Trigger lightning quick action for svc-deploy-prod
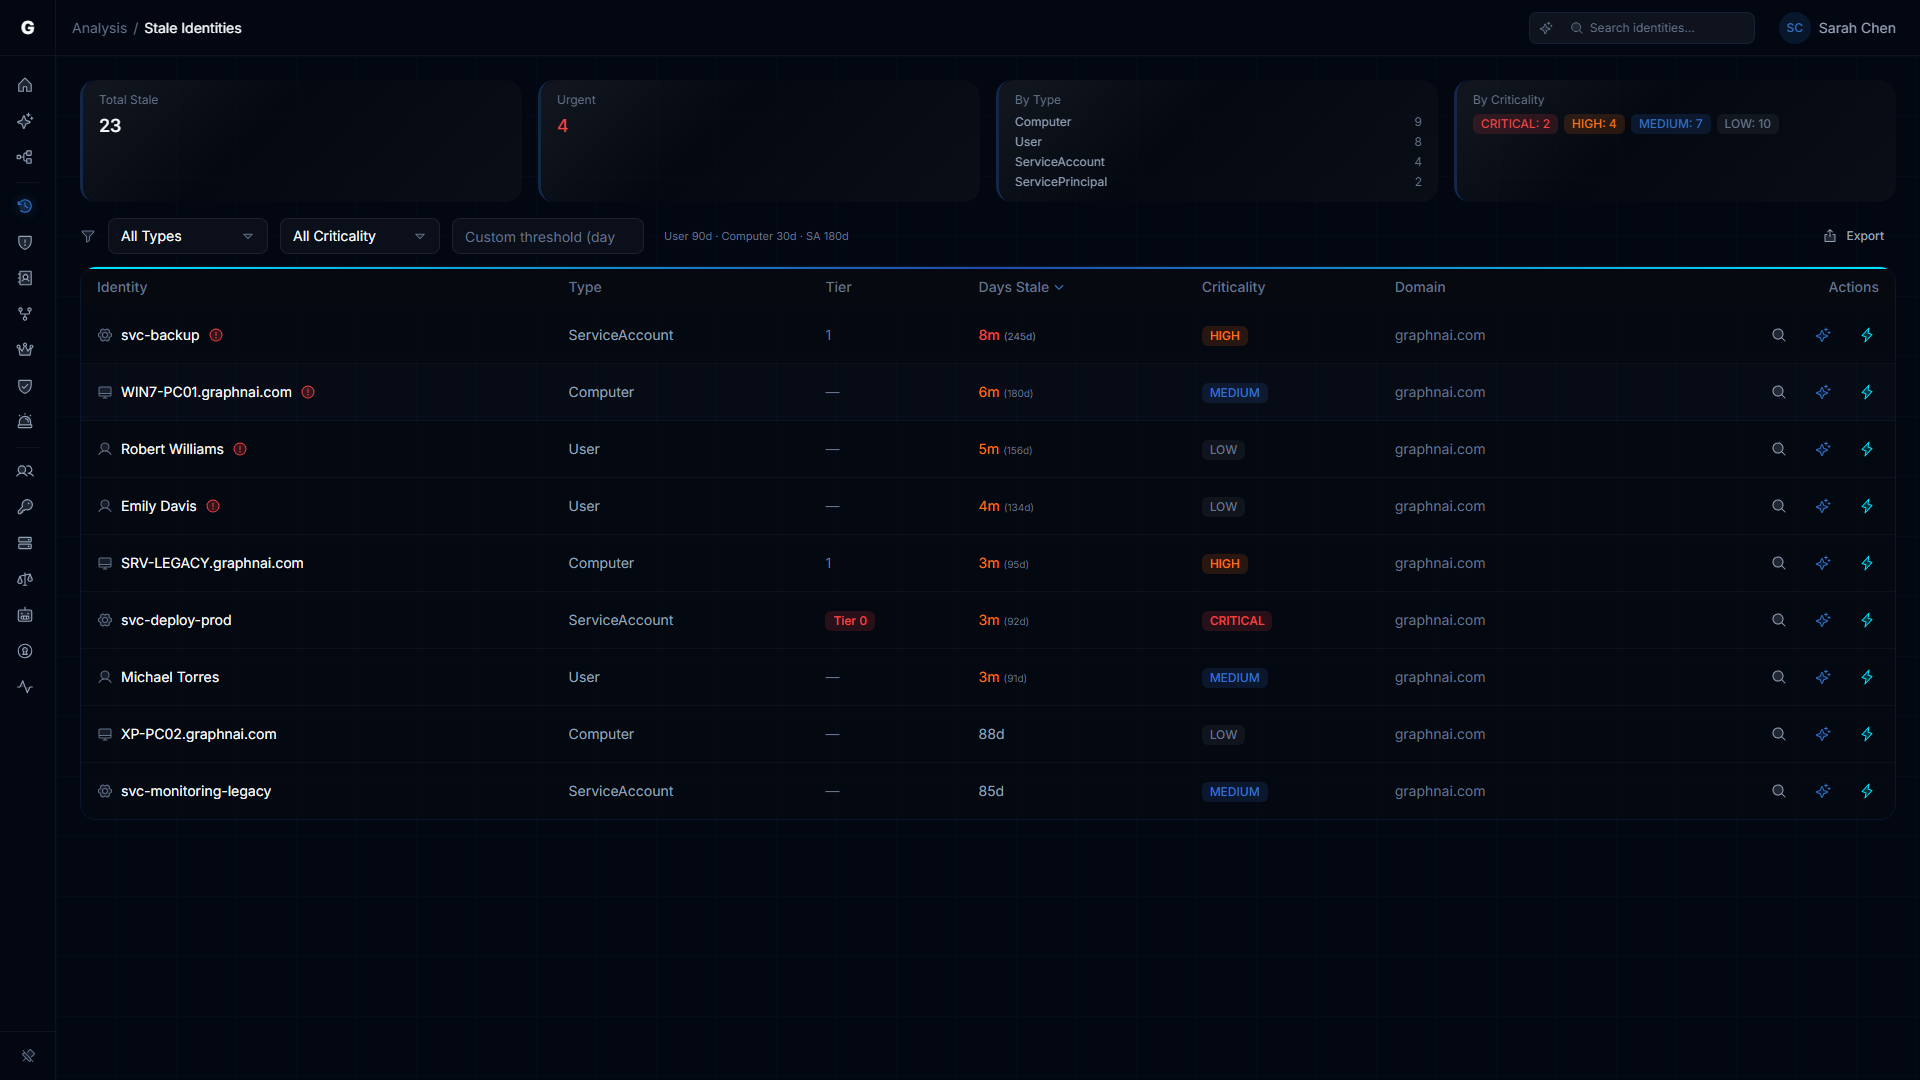The width and height of the screenshot is (1920, 1080). click(1868, 620)
